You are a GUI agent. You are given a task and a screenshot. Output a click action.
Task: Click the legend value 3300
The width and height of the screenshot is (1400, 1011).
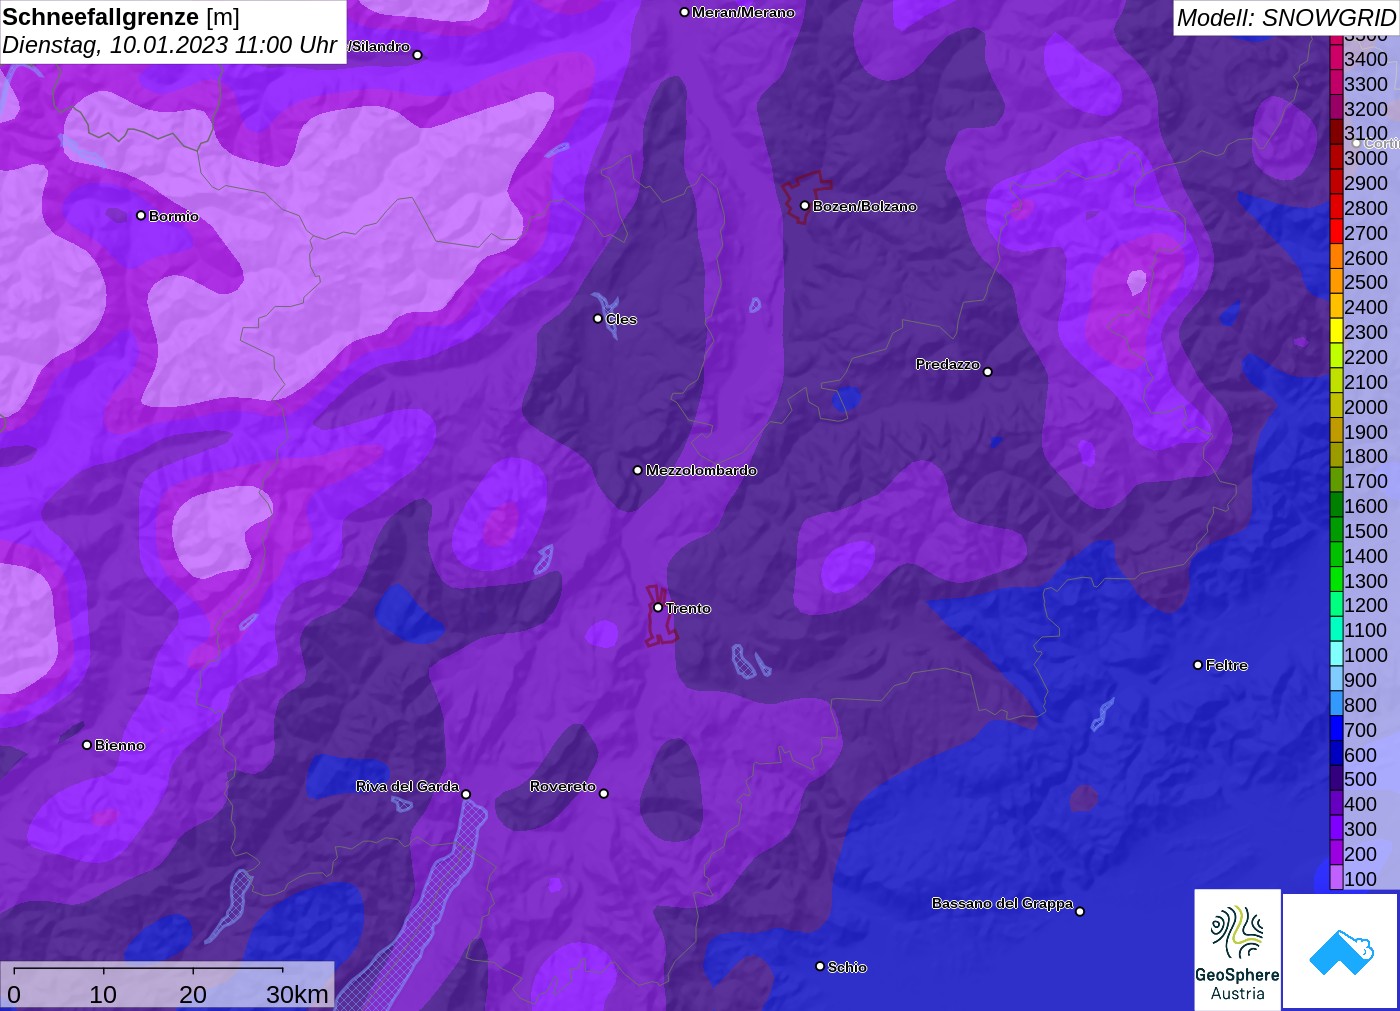1366,84
